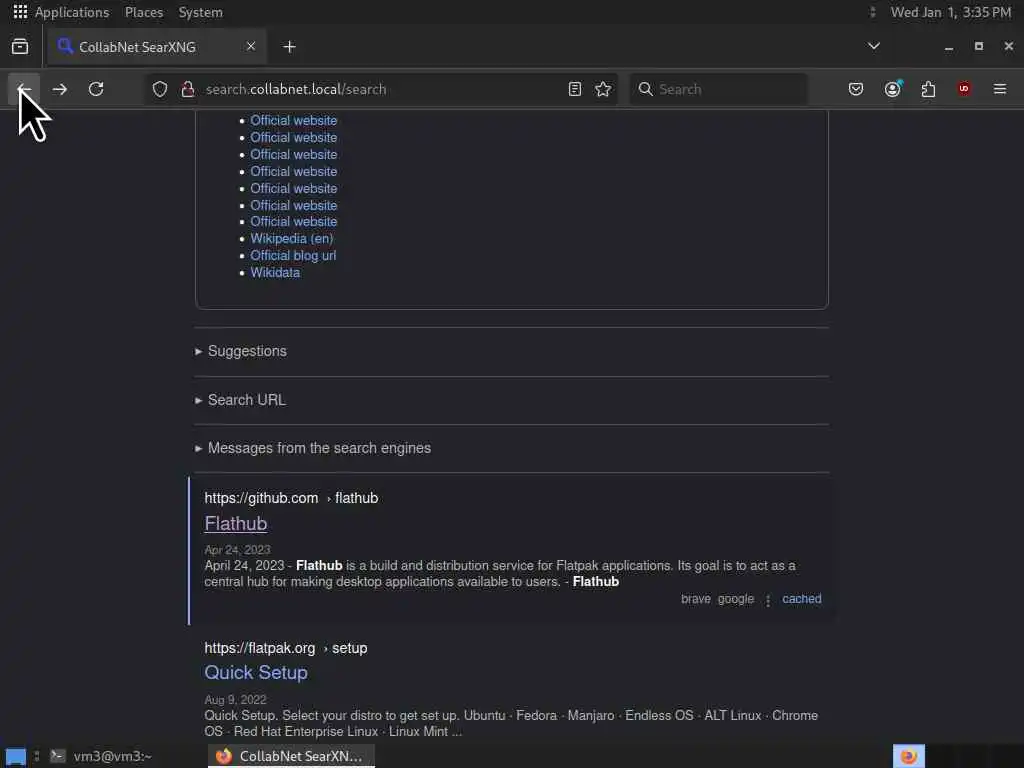Reload the current page
Viewport: 1024px width, 768px height.
pyautogui.click(x=96, y=89)
